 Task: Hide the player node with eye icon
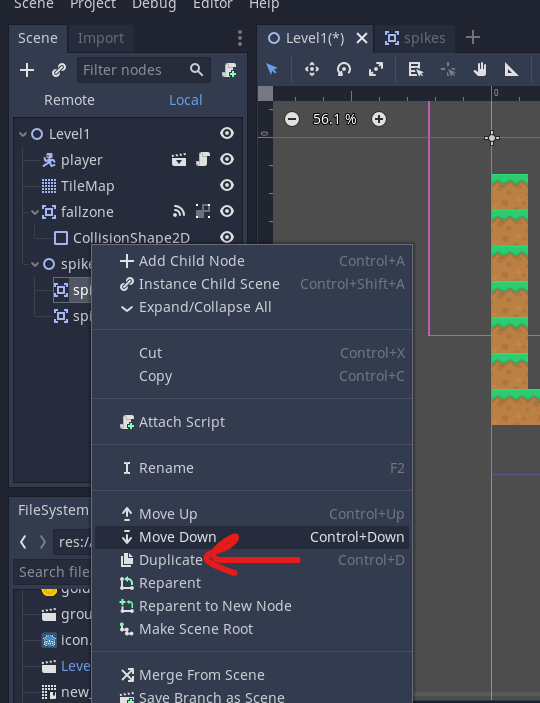click(227, 159)
